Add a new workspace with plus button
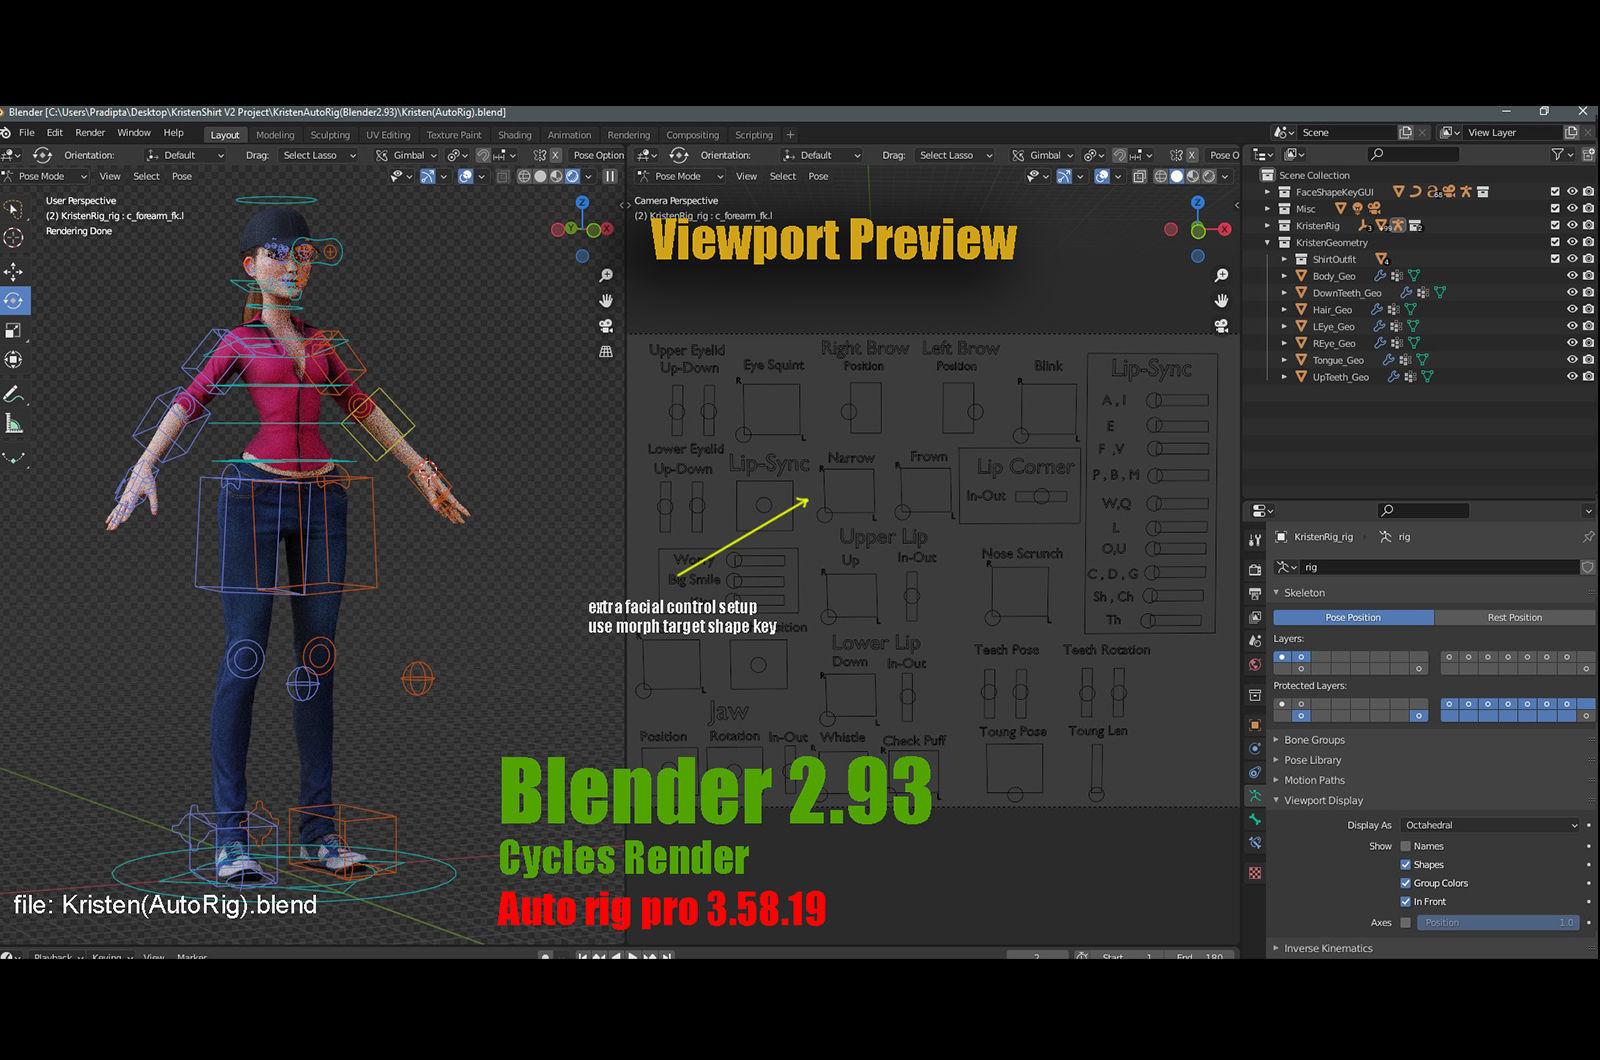The image size is (1600, 1060). click(790, 135)
